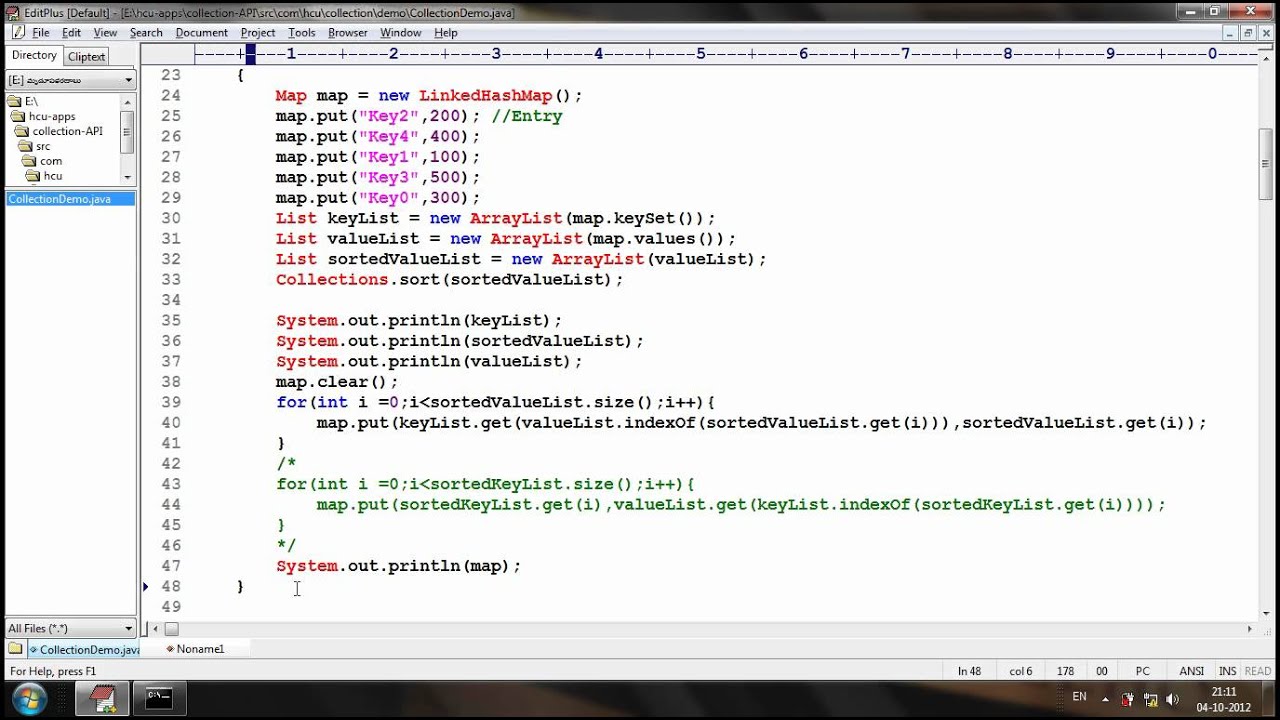The width and height of the screenshot is (1280, 720).
Task: Open the Window menu
Action: 401,33
